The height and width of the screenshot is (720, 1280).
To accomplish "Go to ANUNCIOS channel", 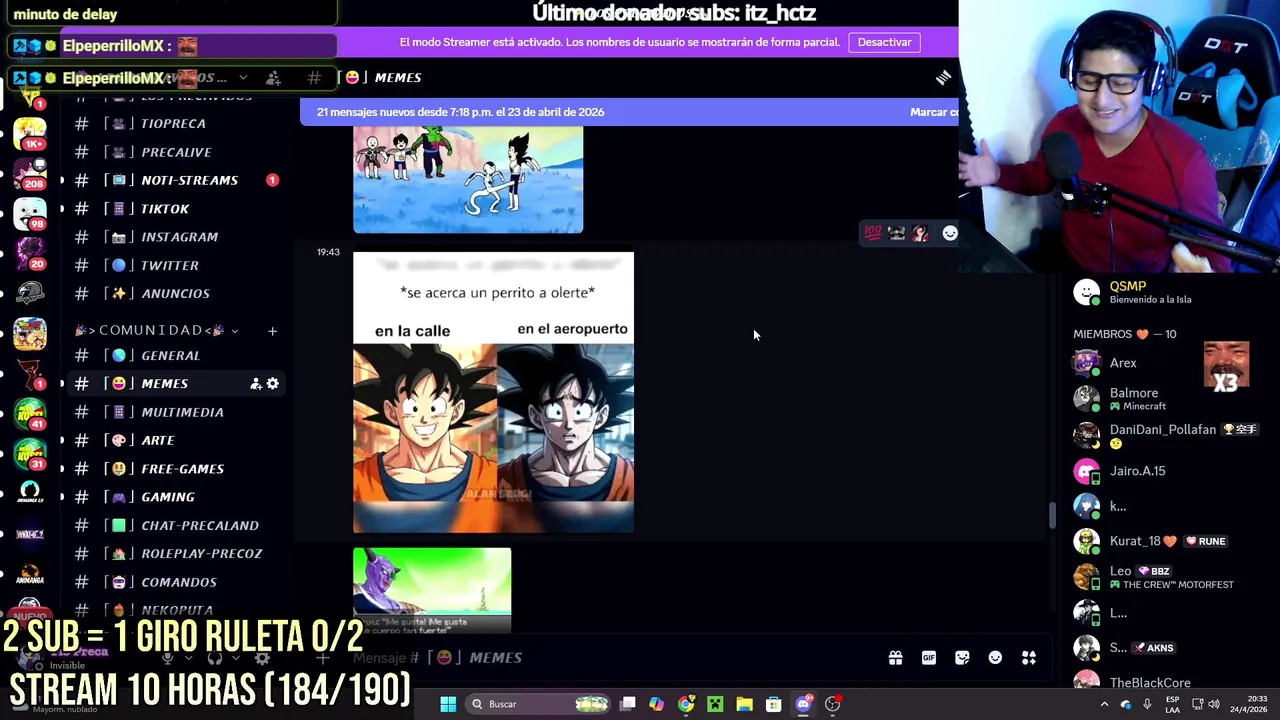I will click(176, 293).
